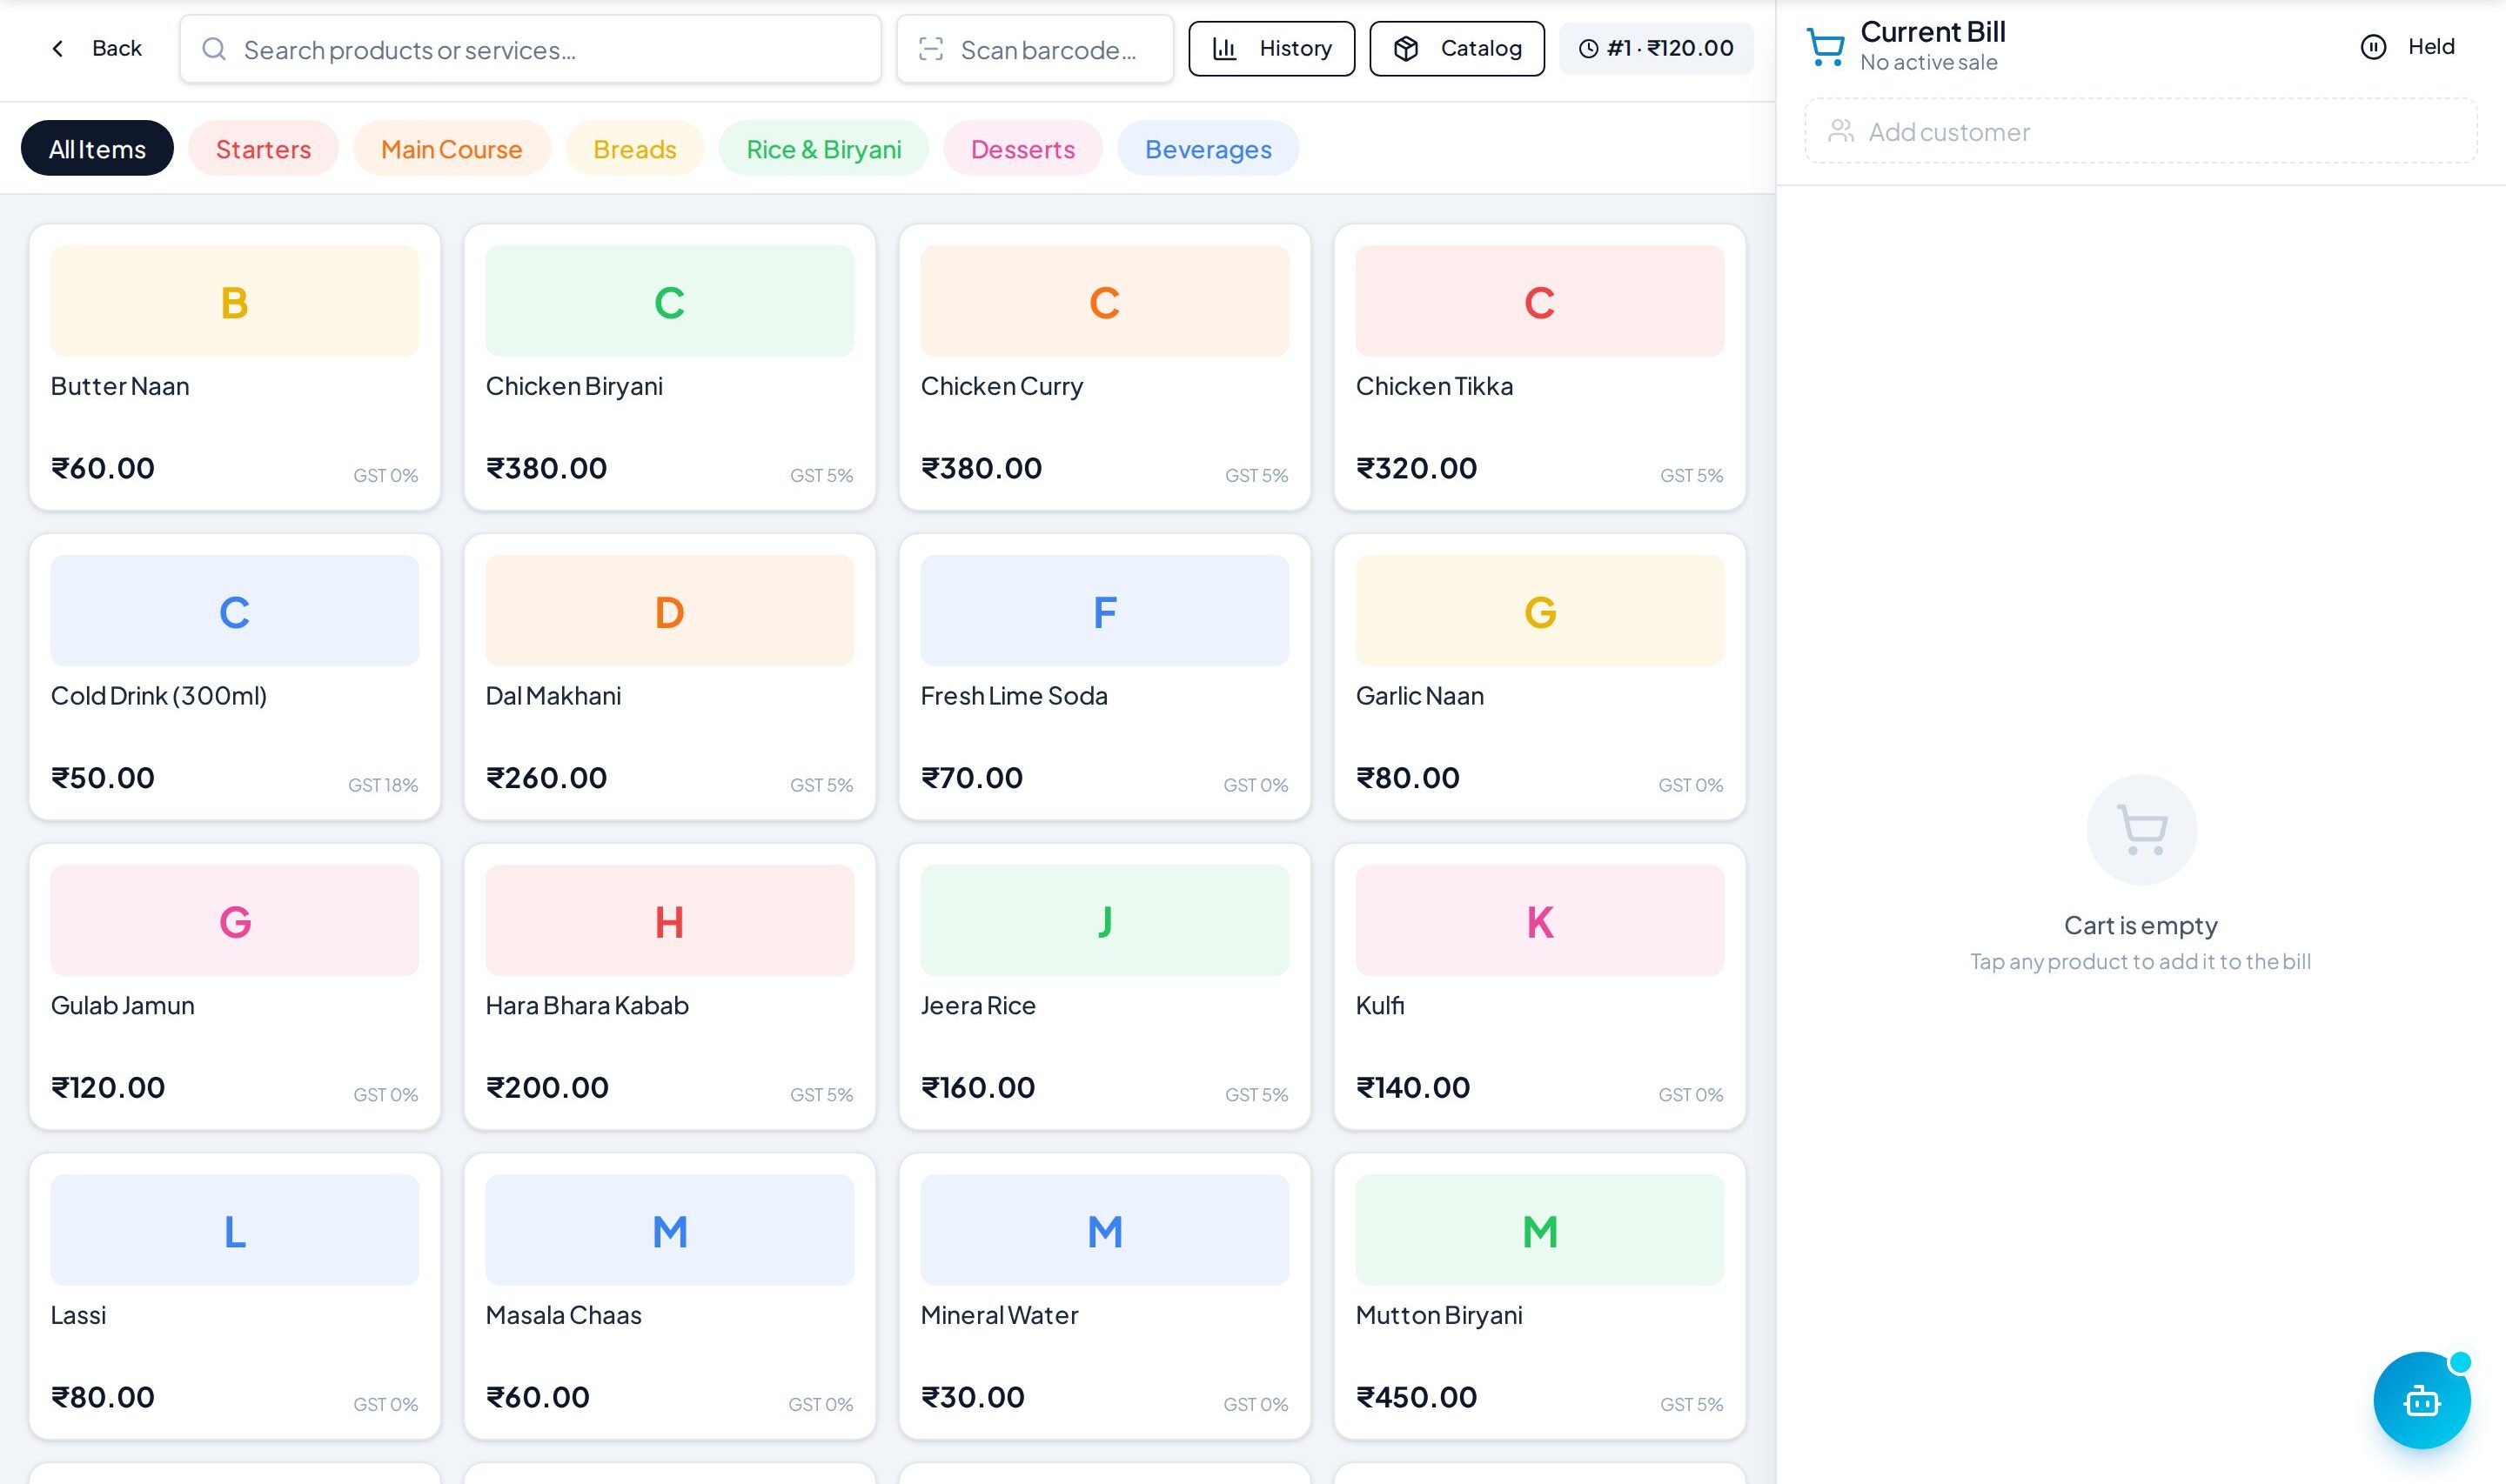The height and width of the screenshot is (1484, 2506).
Task: Click the search magnifier icon
Action: [214, 49]
